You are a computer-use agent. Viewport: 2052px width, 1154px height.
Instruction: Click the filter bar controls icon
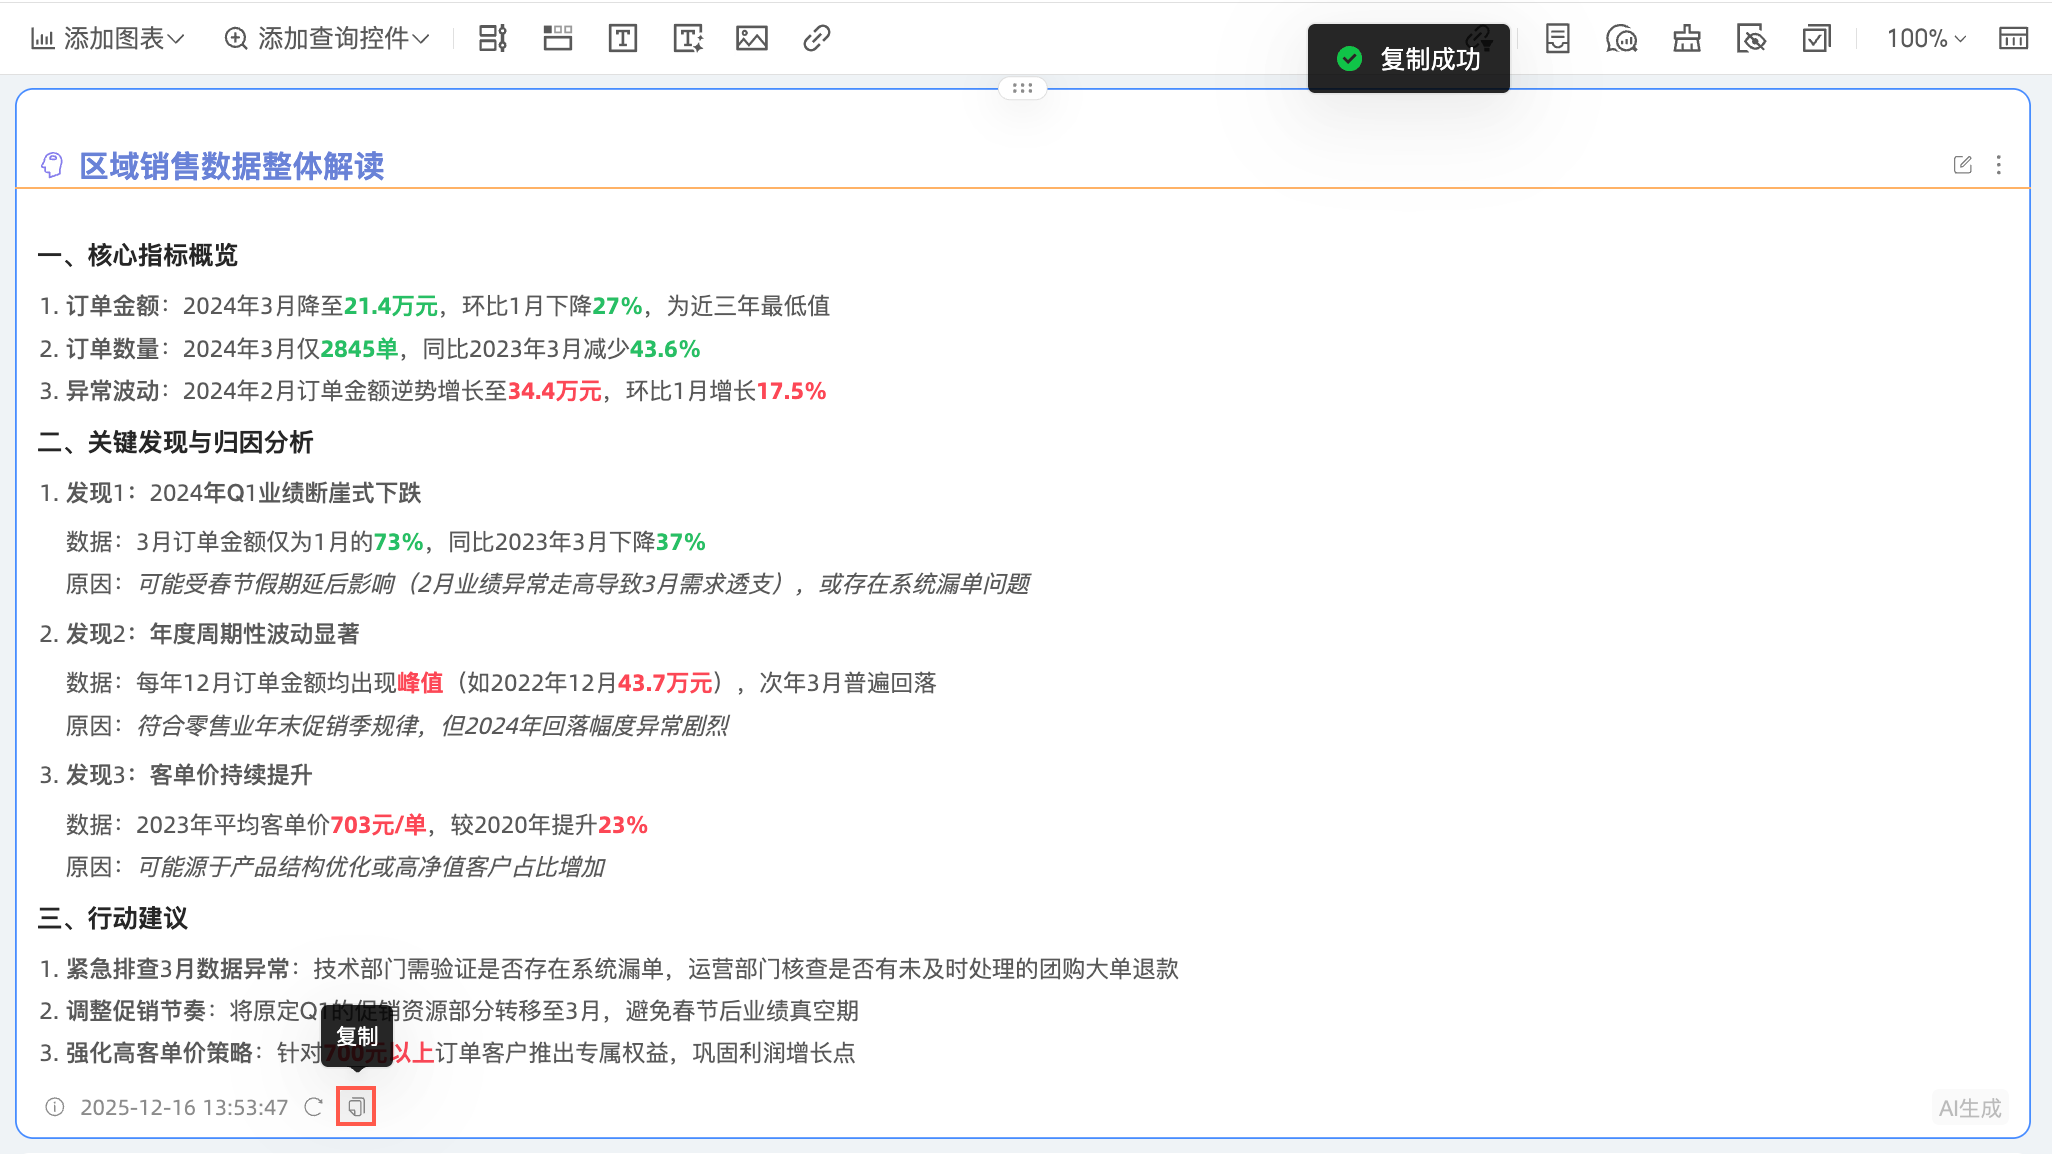tap(493, 39)
